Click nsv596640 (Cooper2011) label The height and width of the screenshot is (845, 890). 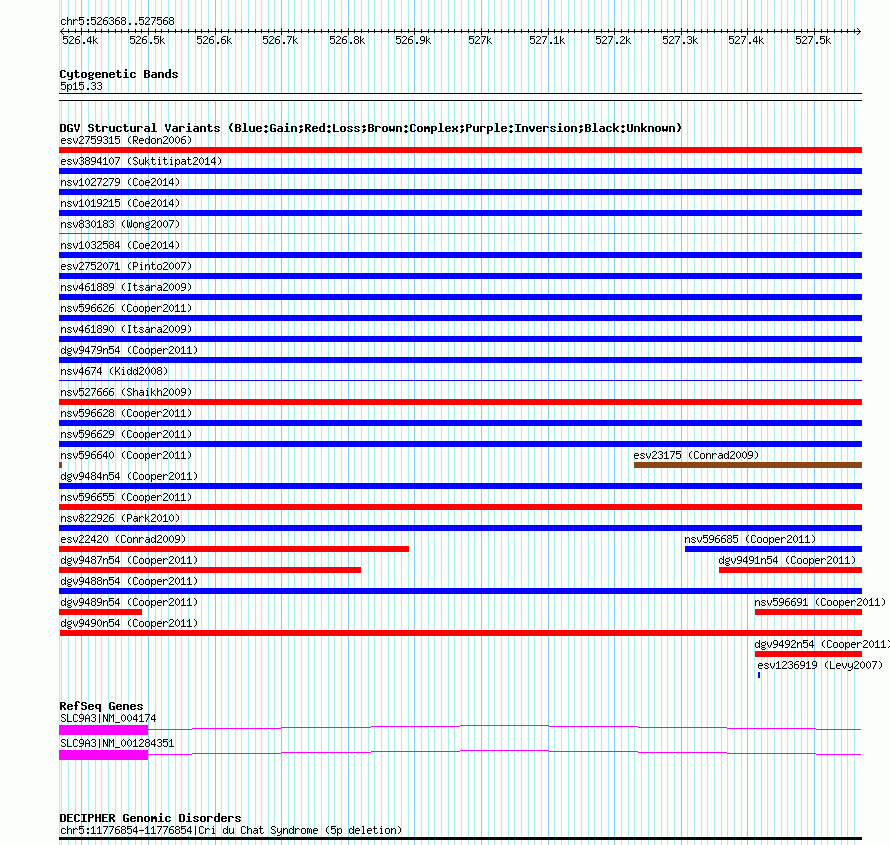[x=126, y=455]
